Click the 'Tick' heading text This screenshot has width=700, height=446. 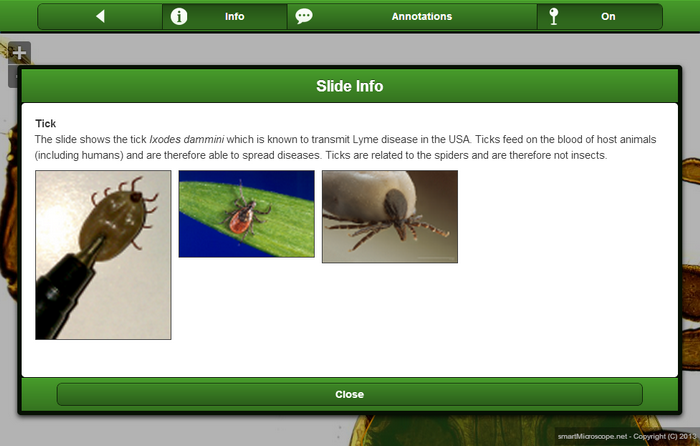(x=46, y=124)
